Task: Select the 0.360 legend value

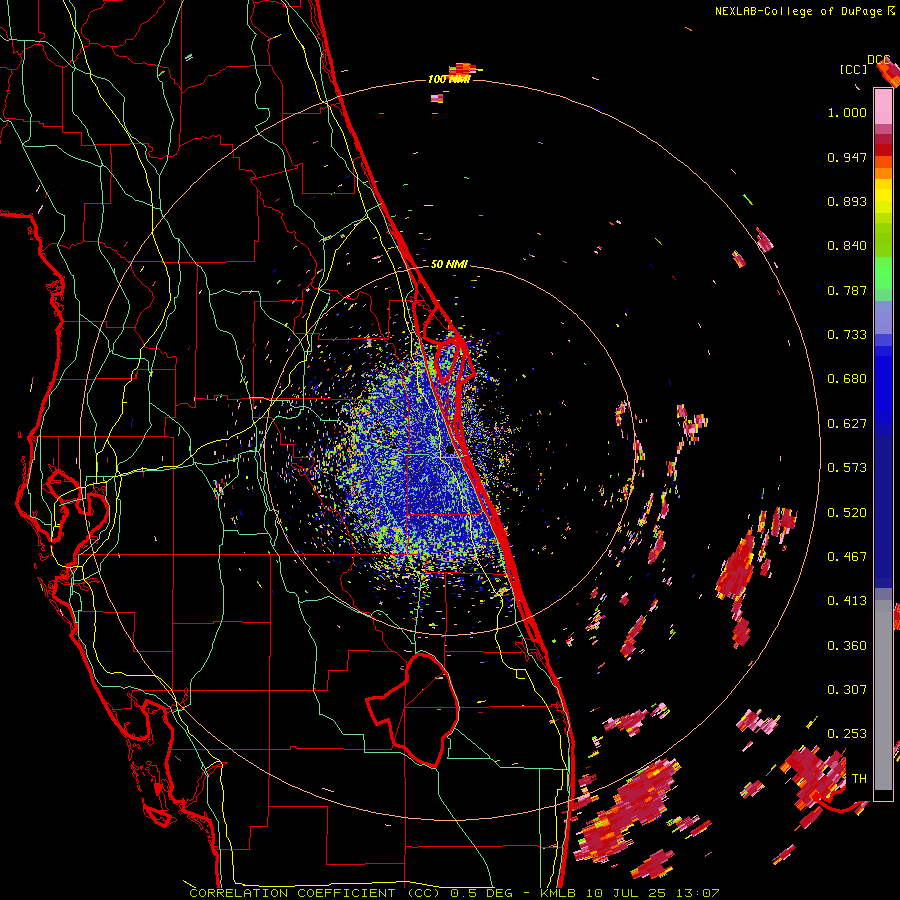Action: pos(847,646)
